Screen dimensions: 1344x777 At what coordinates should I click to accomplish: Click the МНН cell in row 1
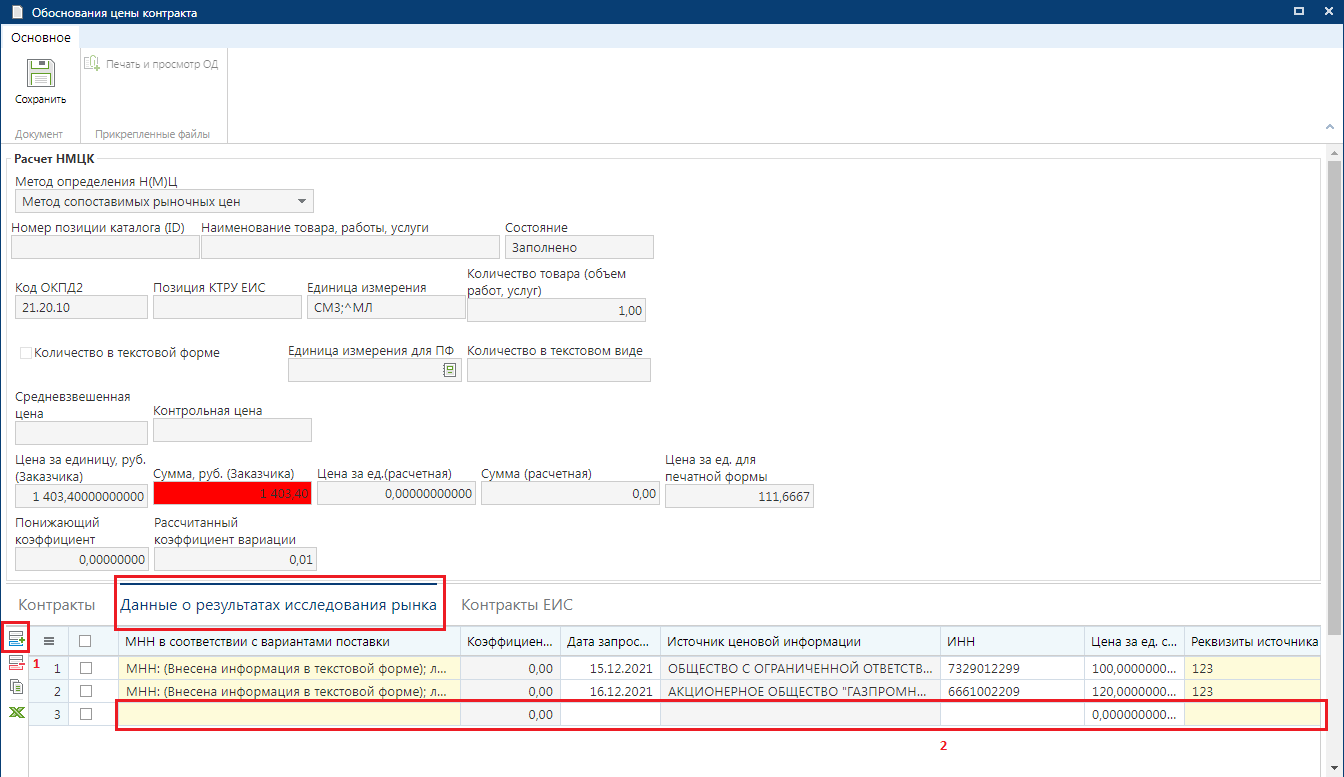coord(289,667)
